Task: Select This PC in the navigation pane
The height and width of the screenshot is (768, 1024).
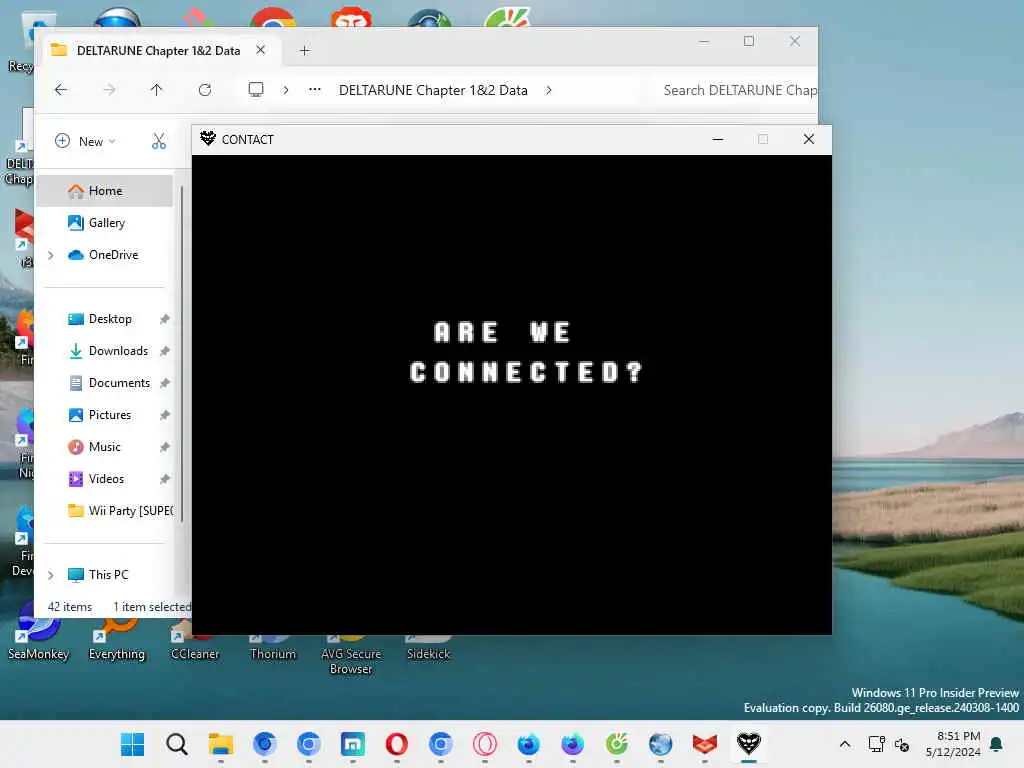Action: pyautogui.click(x=105, y=575)
